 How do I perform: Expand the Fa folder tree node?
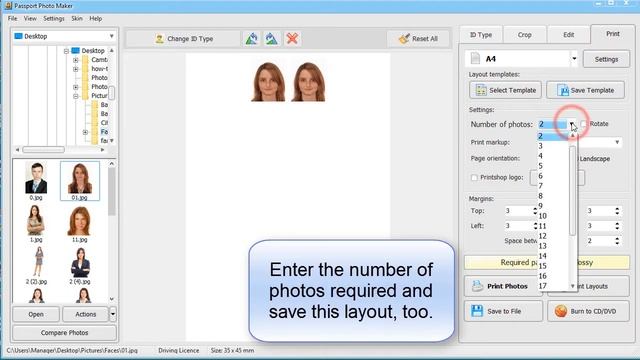tap(85, 132)
